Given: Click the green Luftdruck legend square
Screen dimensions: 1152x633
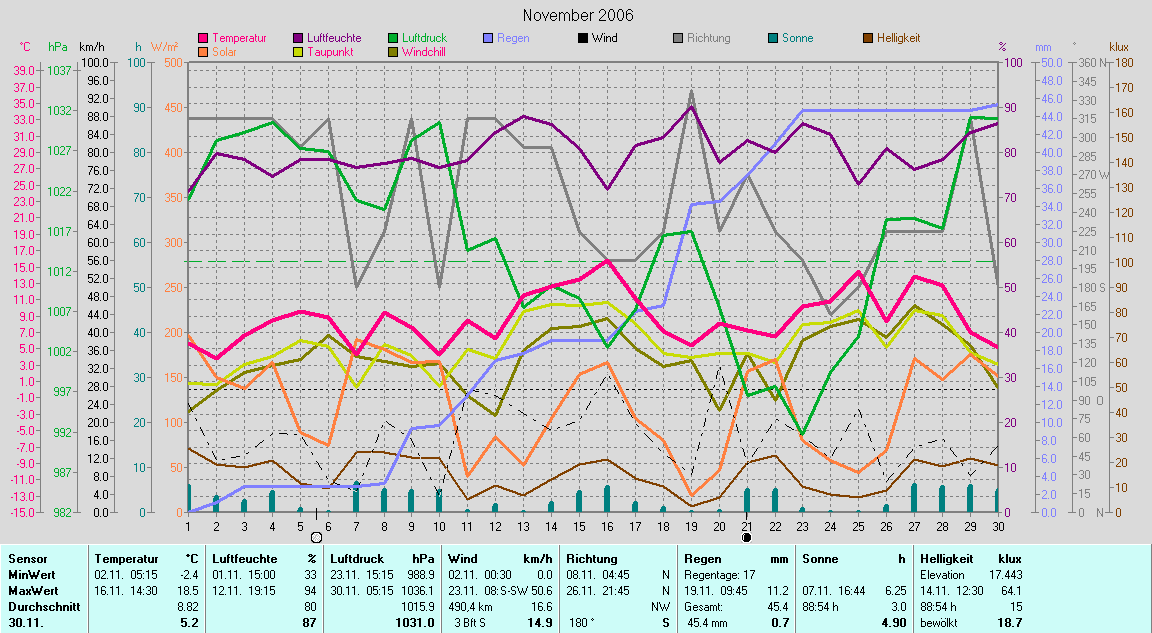Looking at the screenshot, I should [393, 38].
